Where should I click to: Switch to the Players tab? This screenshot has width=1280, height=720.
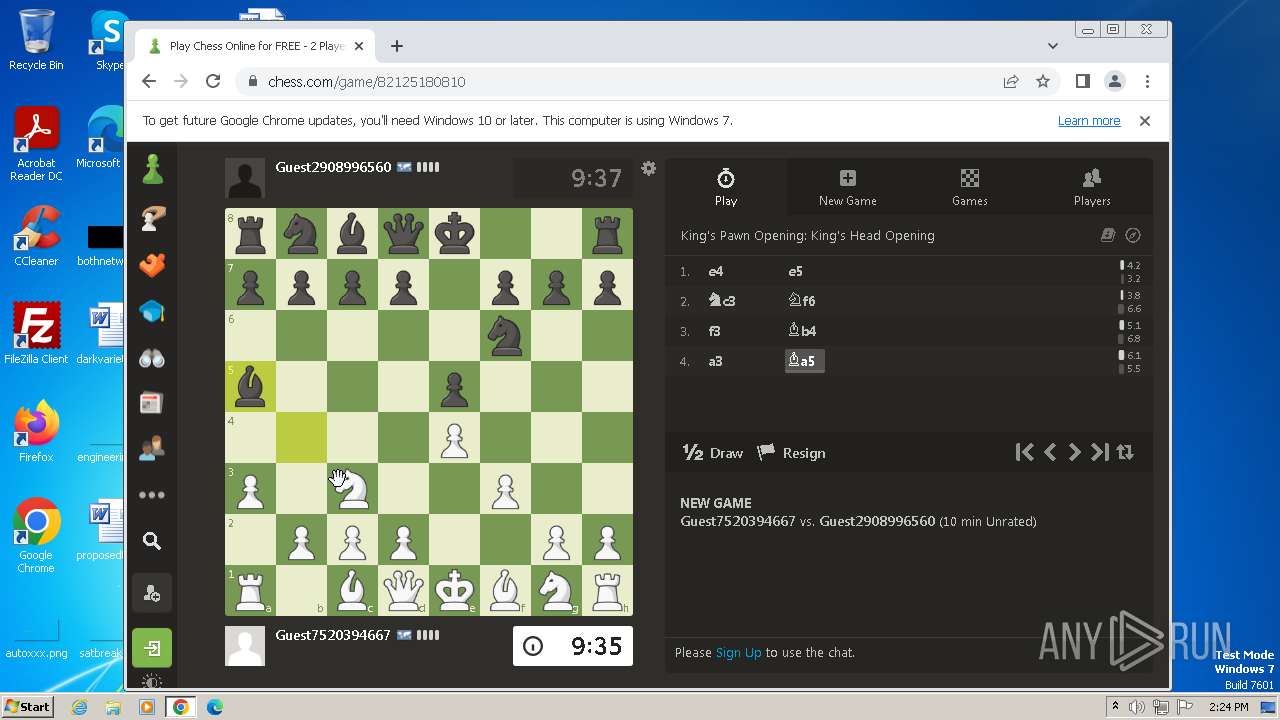[x=1092, y=187]
